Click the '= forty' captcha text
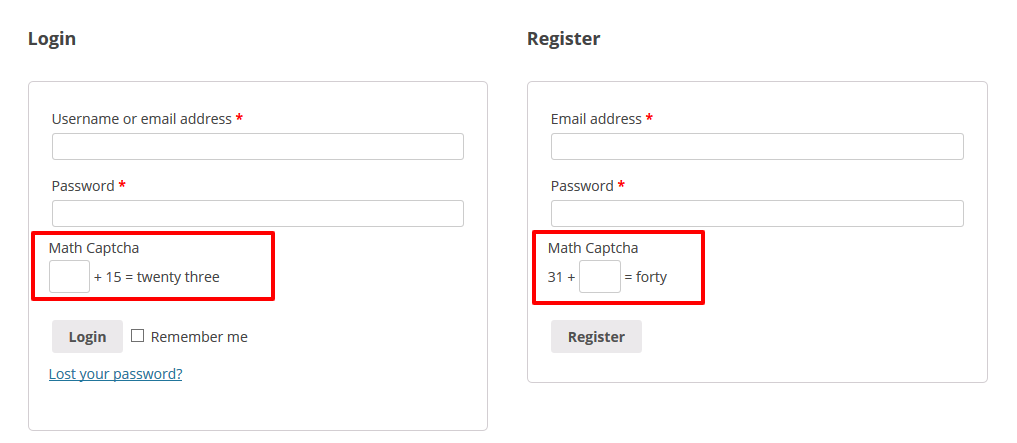 point(646,277)
